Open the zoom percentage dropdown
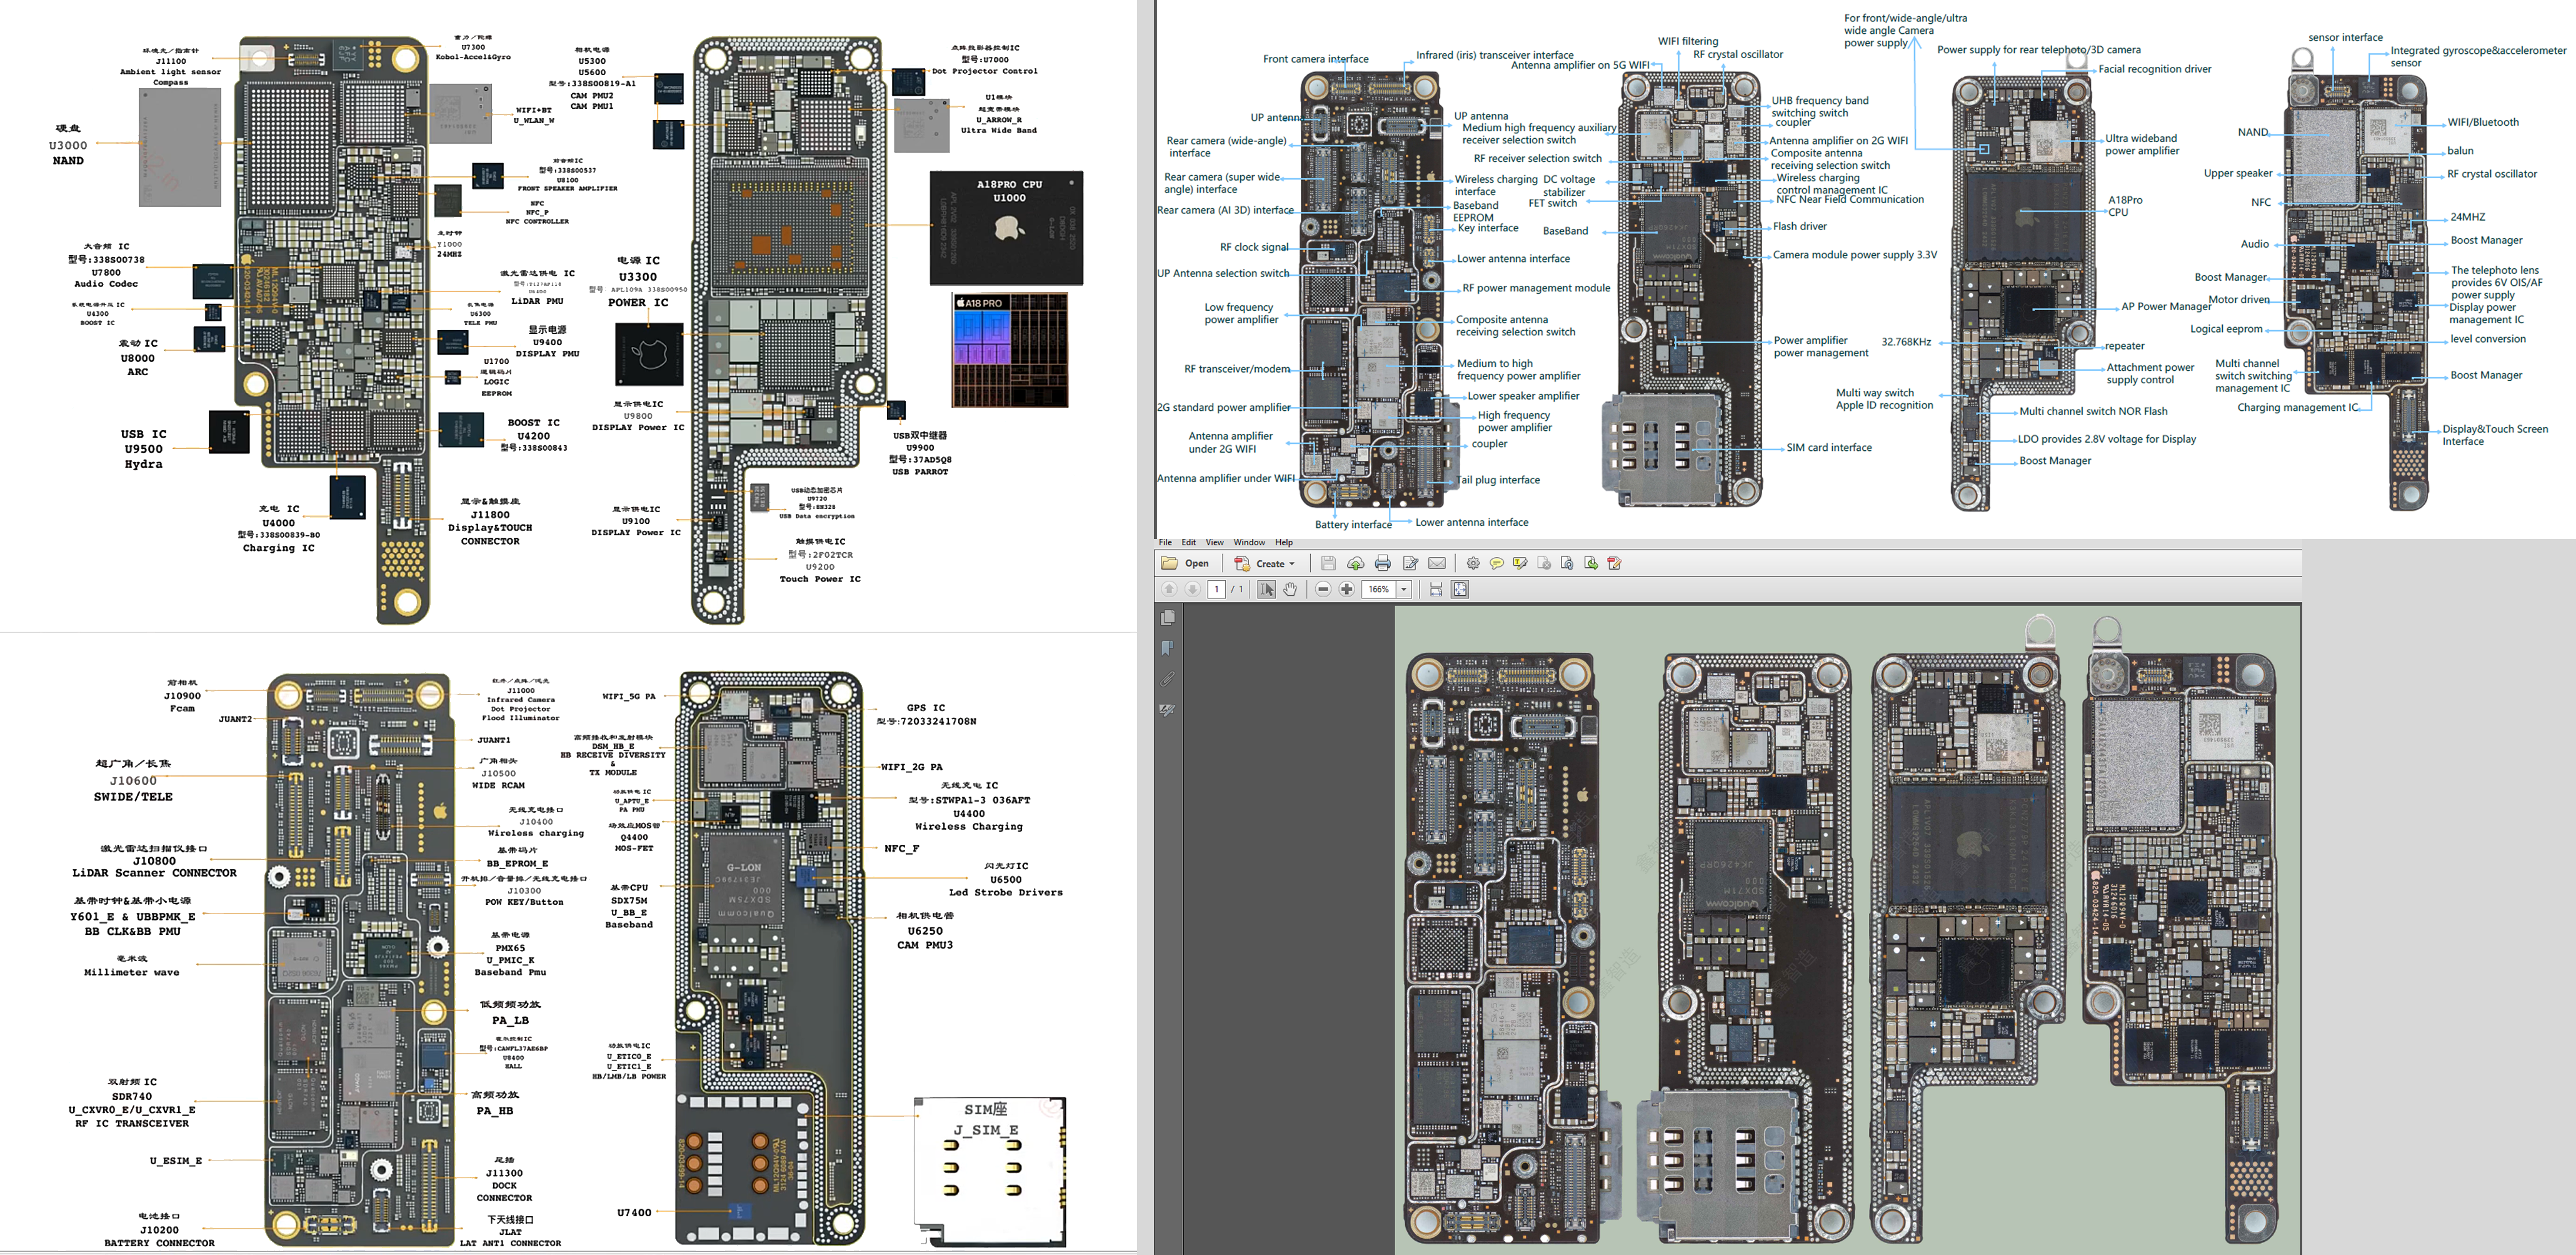Viewport: 2576px width, 1255px height. click(x=1404, y=589)
